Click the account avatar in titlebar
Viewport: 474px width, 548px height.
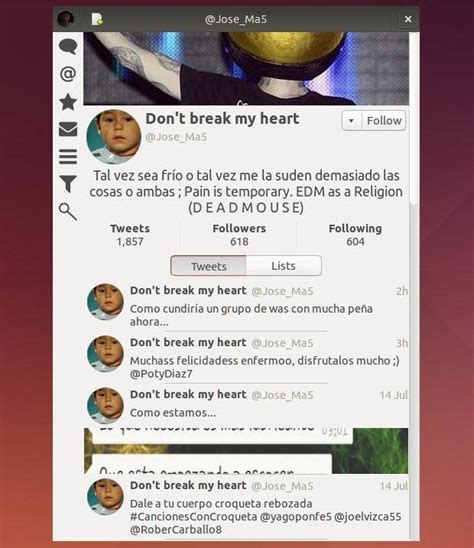[x=66, y=19]
